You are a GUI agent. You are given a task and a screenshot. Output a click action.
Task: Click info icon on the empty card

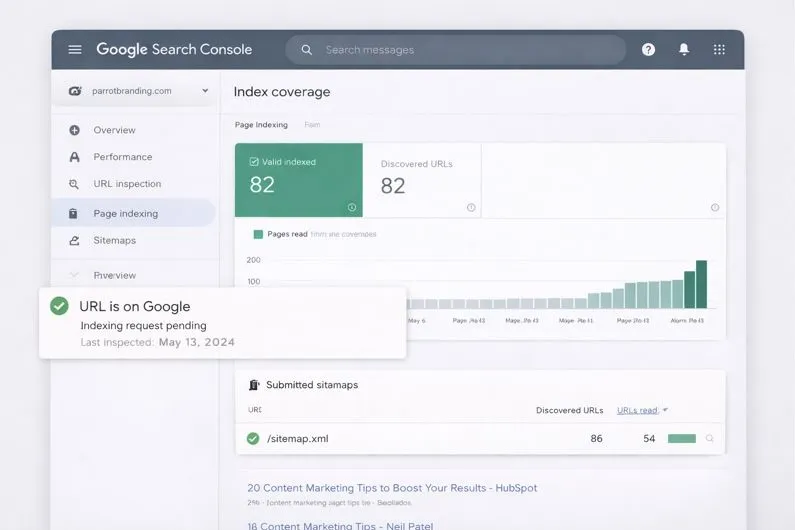(715, 207)
